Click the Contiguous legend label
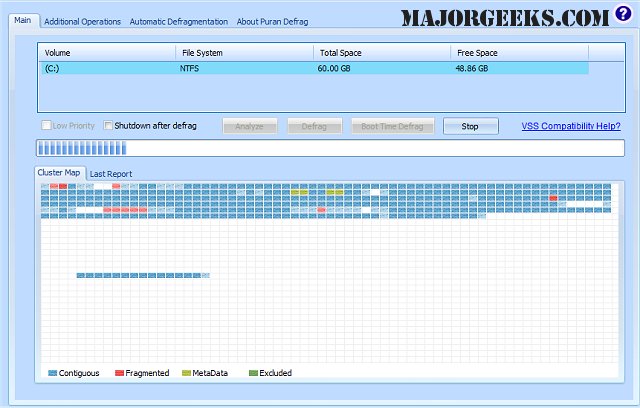 click(x=79, y=373)
